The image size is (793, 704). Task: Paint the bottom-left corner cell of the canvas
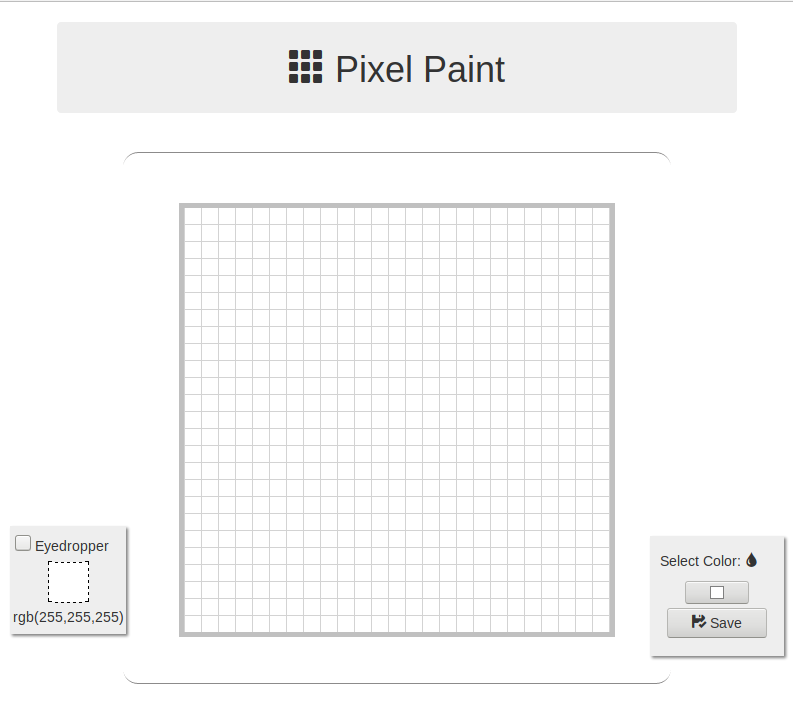pyautogui.click(x=193, y=624)
